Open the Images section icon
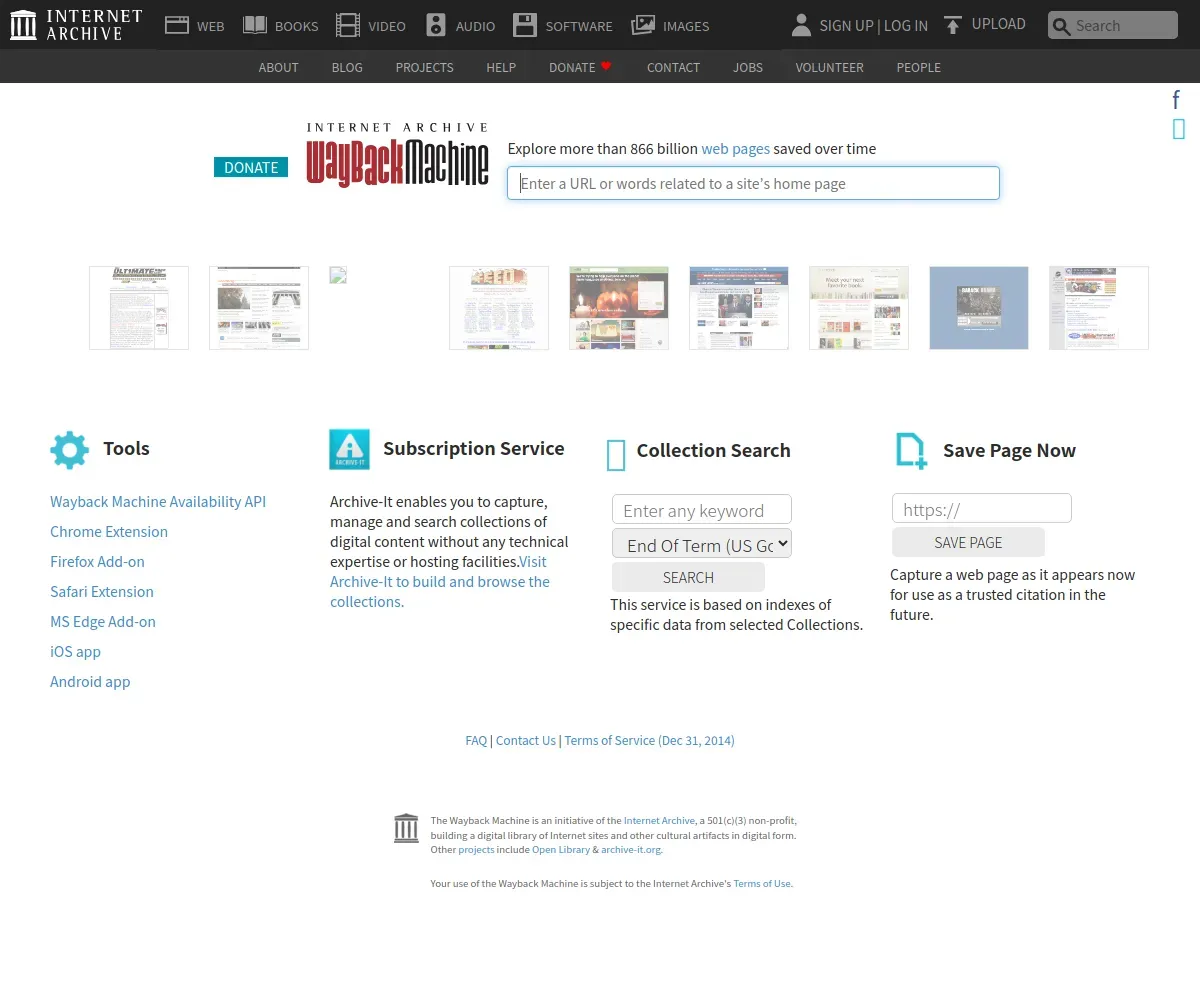This screenshot has width=1200, height=1000. [643, 25]
